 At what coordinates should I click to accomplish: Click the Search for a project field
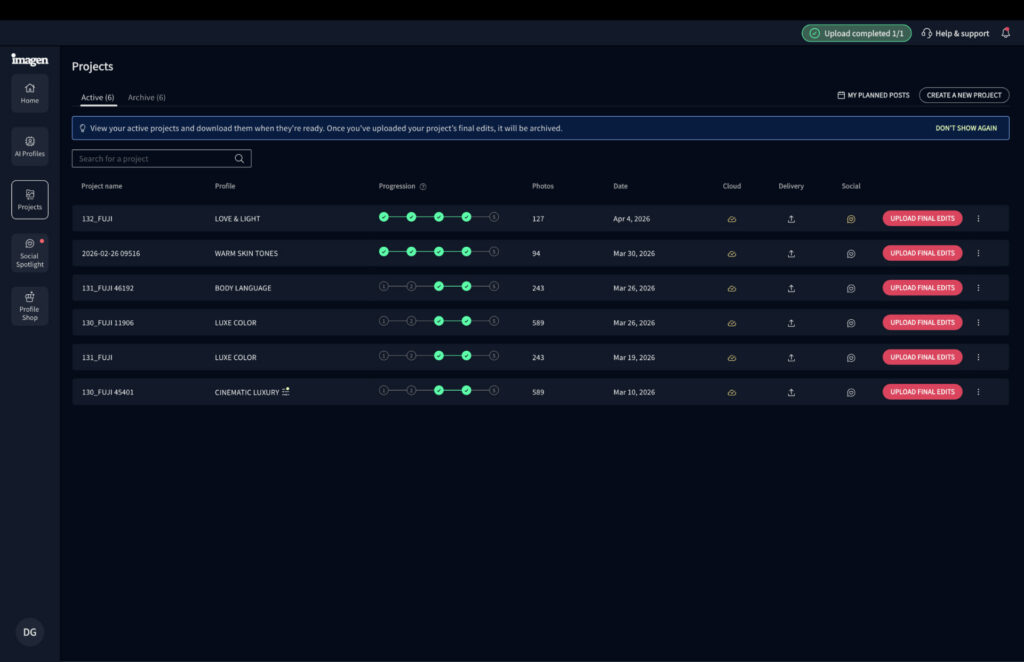(152, 159)
